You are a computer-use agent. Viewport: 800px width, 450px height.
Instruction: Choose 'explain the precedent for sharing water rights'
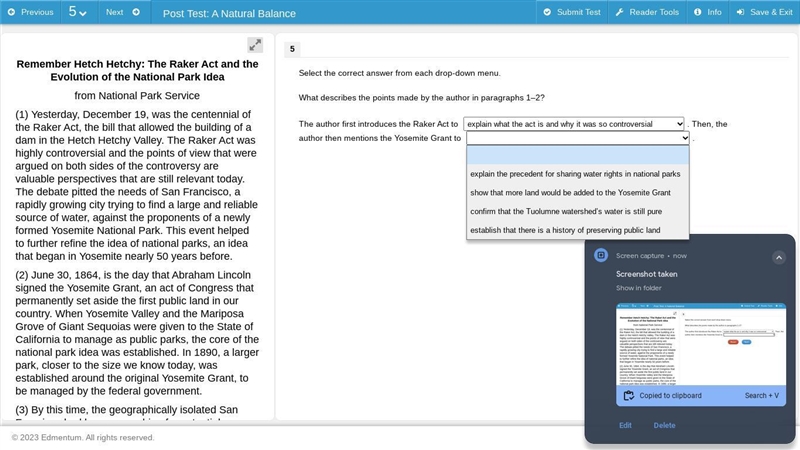578,174
